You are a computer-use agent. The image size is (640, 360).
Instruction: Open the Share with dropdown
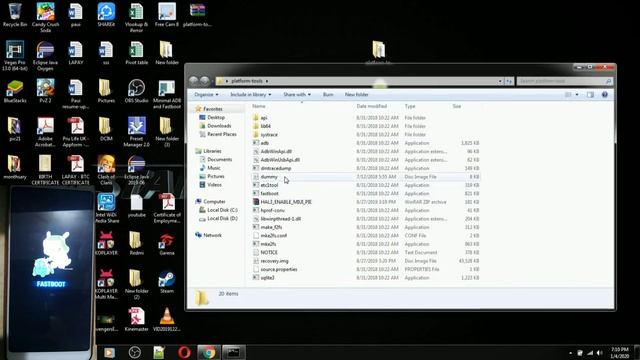(x=297, y=95)
